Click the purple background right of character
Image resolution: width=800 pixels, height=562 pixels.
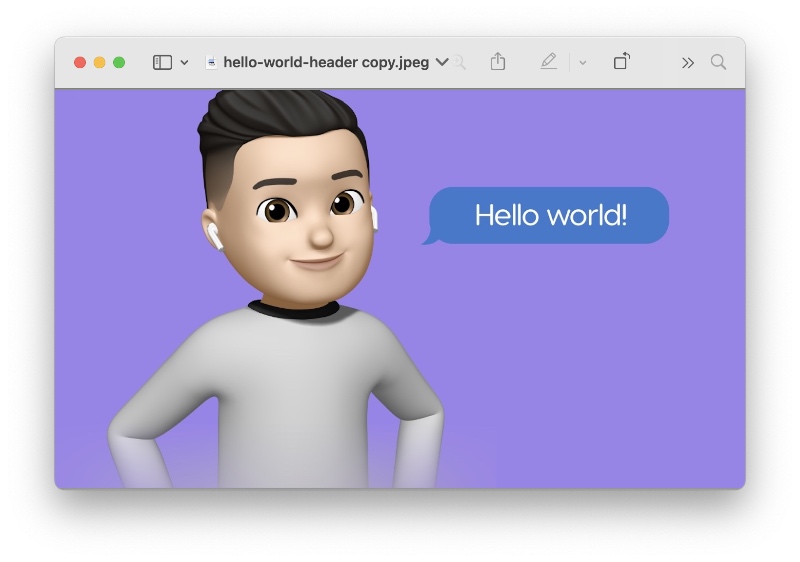click(600, 380)
